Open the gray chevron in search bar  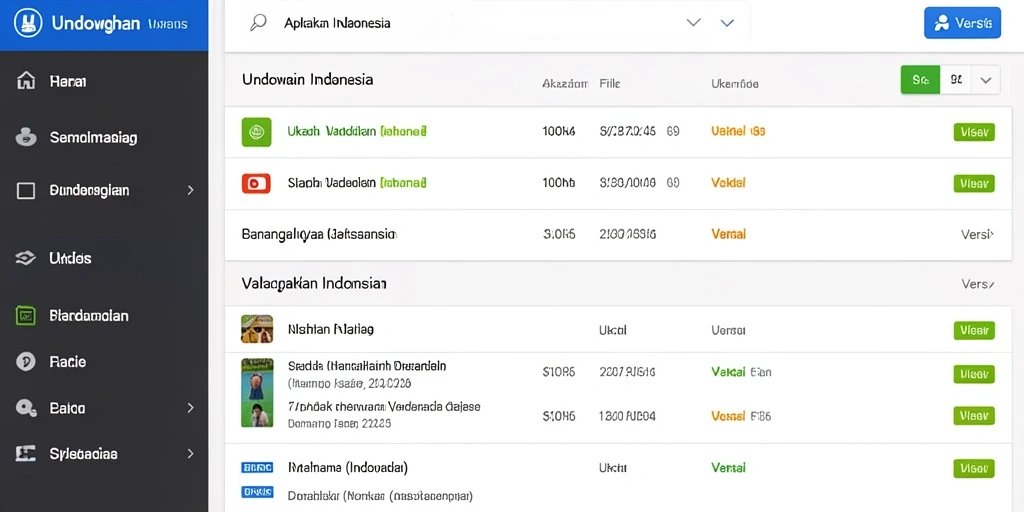[x=694, y=23]
